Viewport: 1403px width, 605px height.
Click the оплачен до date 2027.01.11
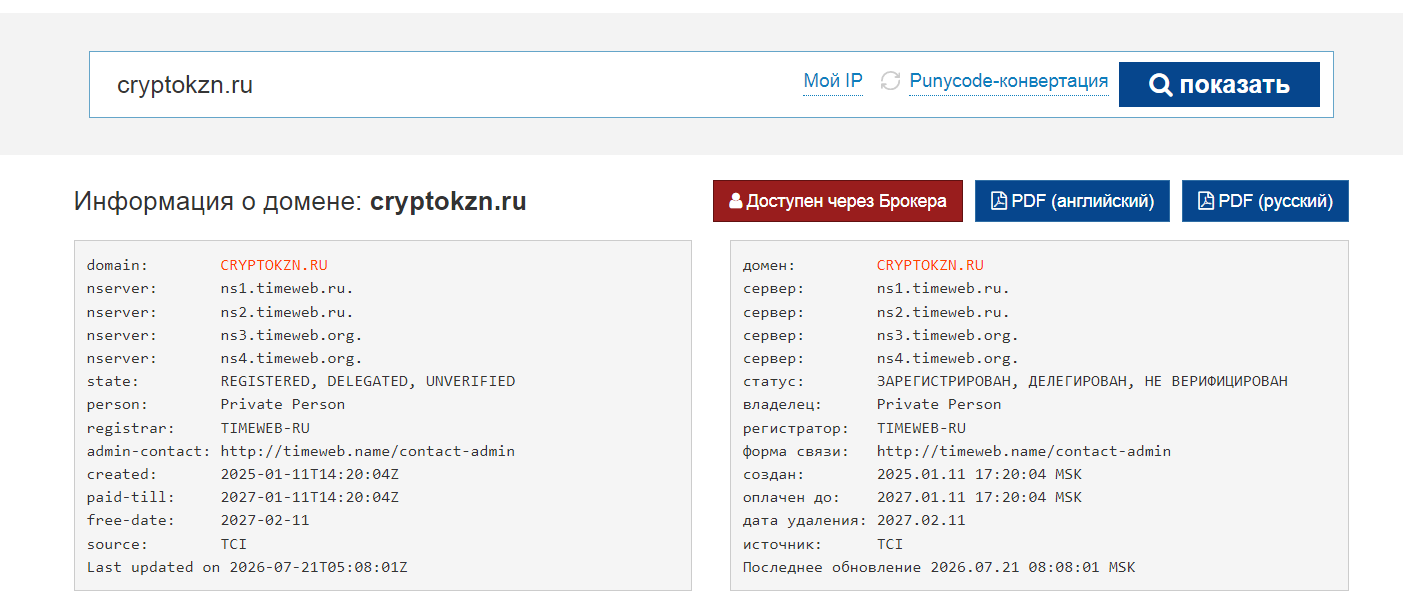coord(979,497)
